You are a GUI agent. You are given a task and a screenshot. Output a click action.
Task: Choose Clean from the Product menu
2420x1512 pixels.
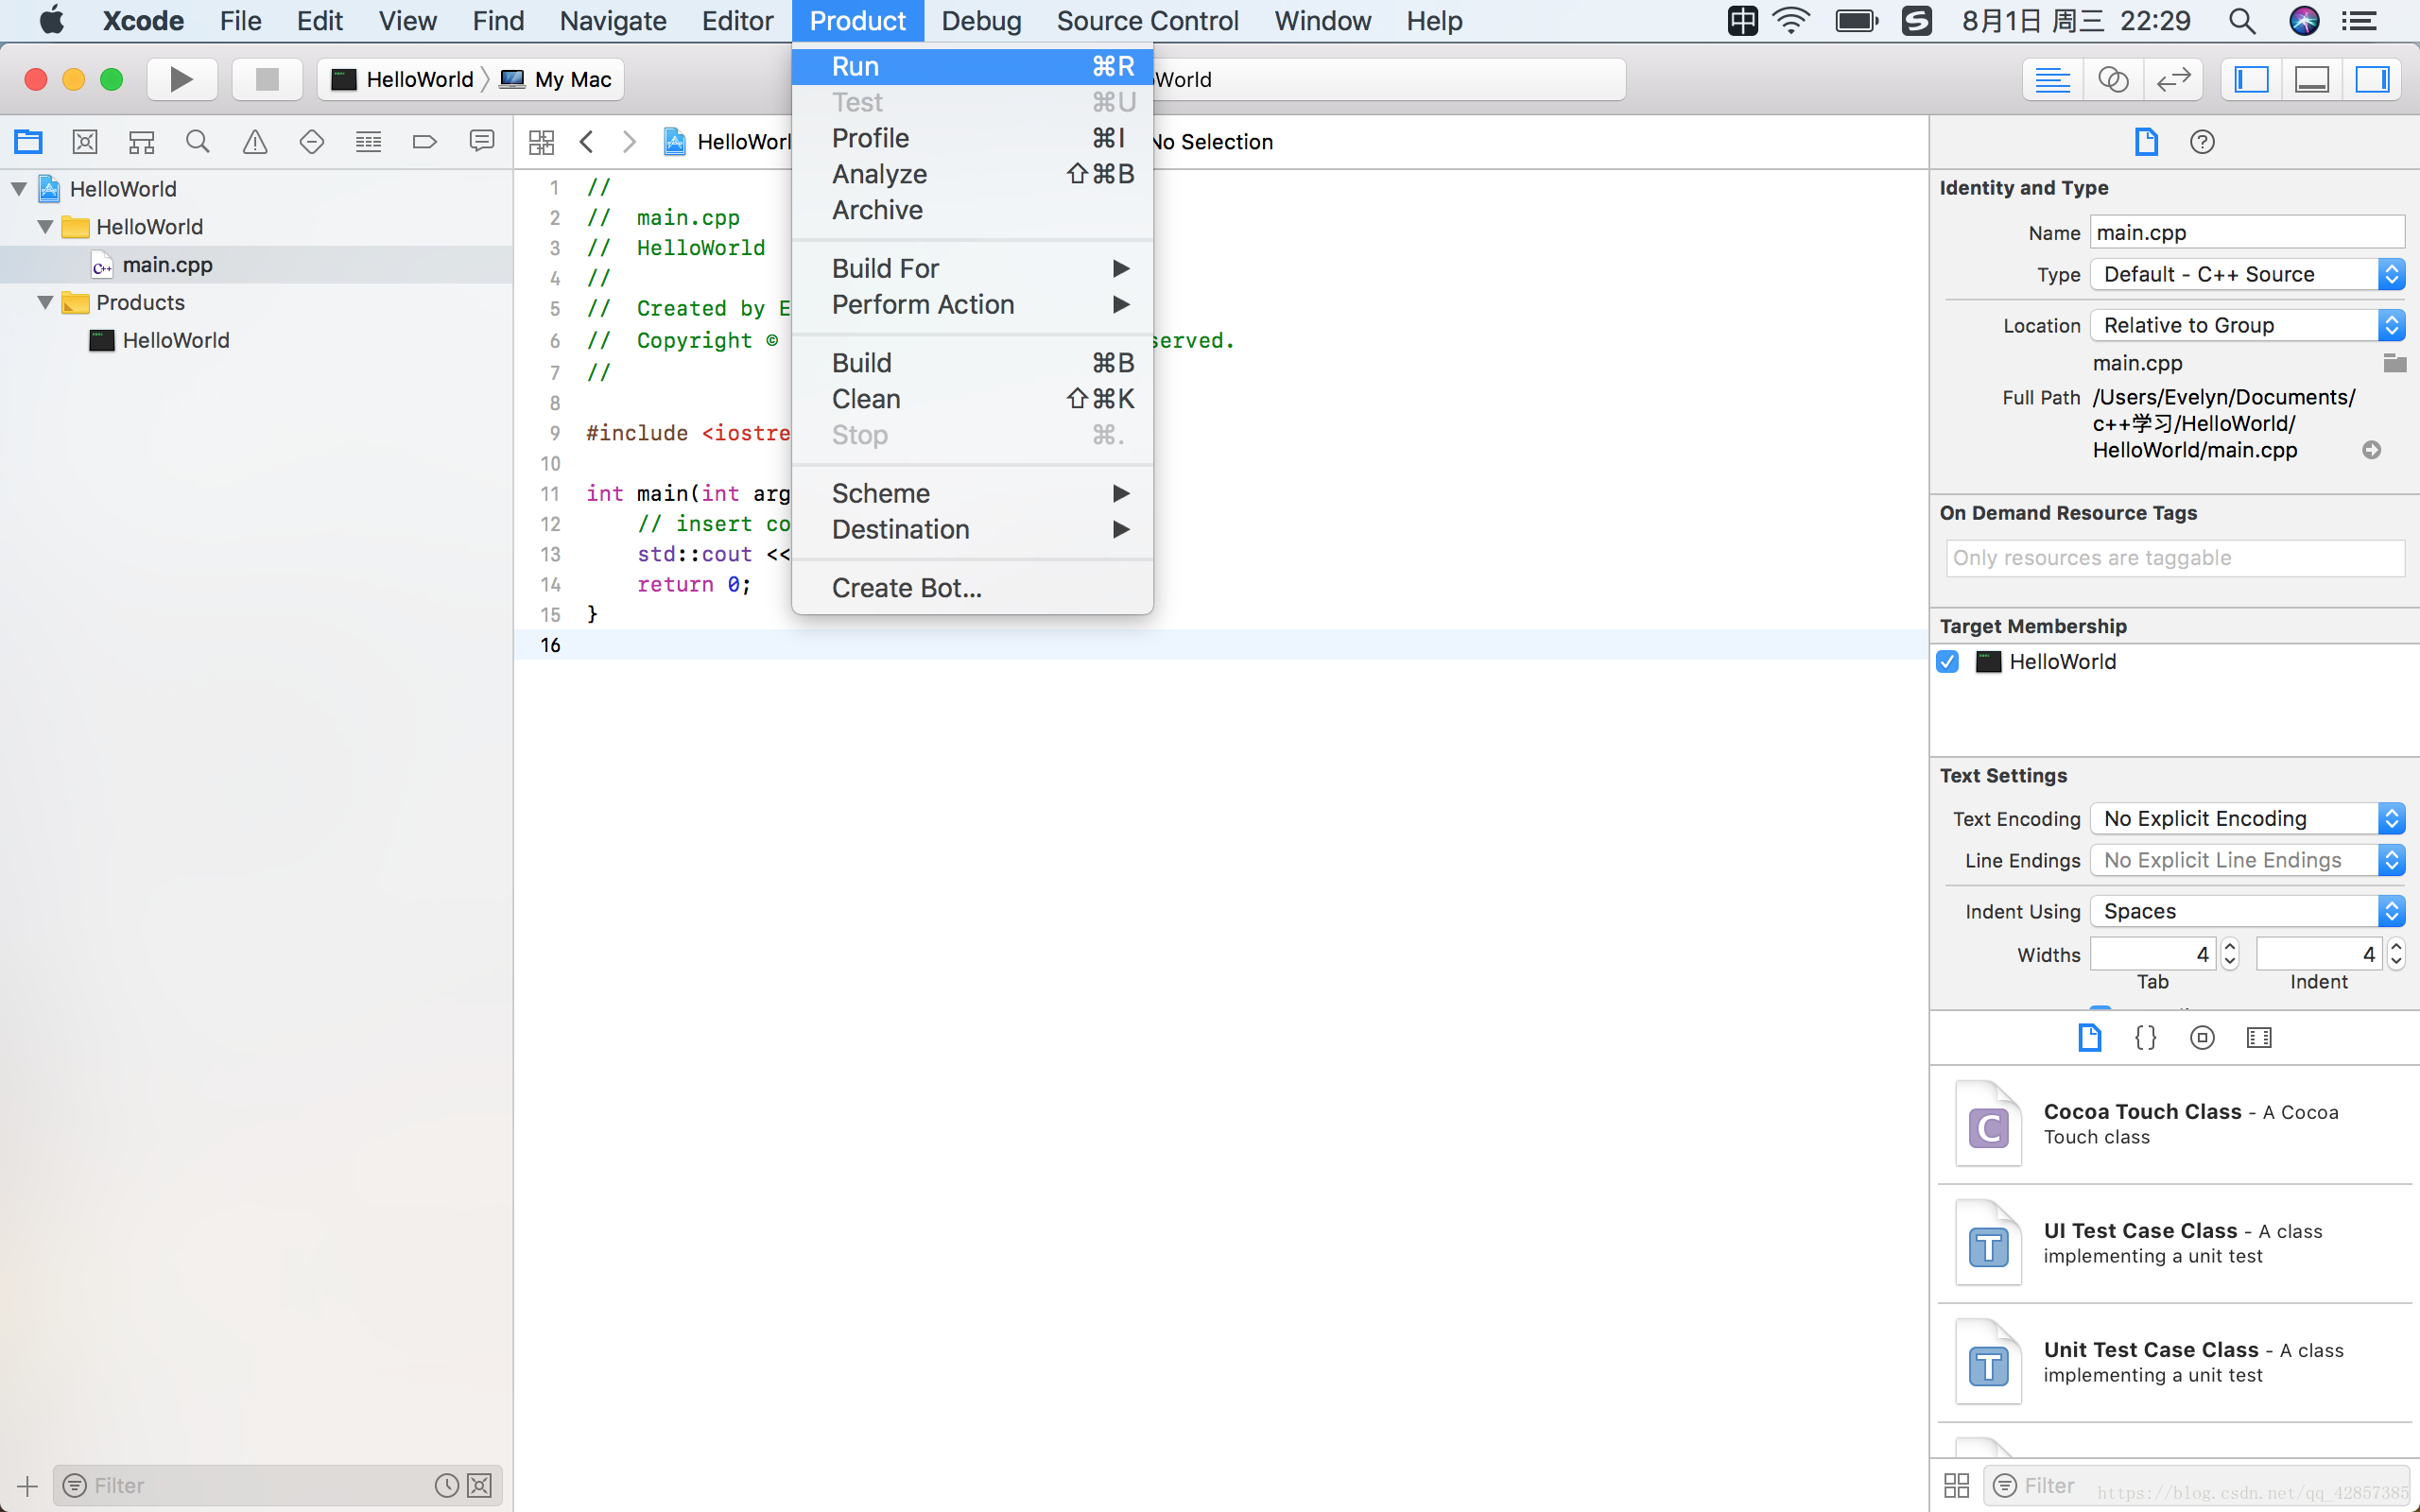point(972,399)
